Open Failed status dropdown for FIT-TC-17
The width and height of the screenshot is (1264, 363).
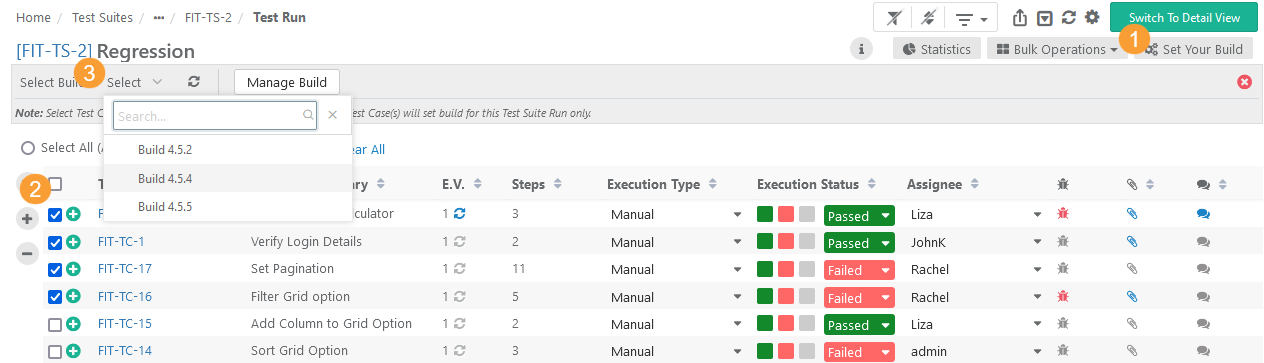click(859, 270)
